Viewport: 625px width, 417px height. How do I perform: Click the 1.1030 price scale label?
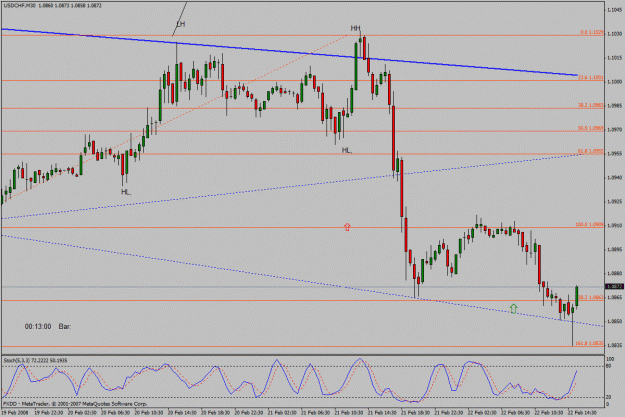pyautogui.click(x=614, y=34)
